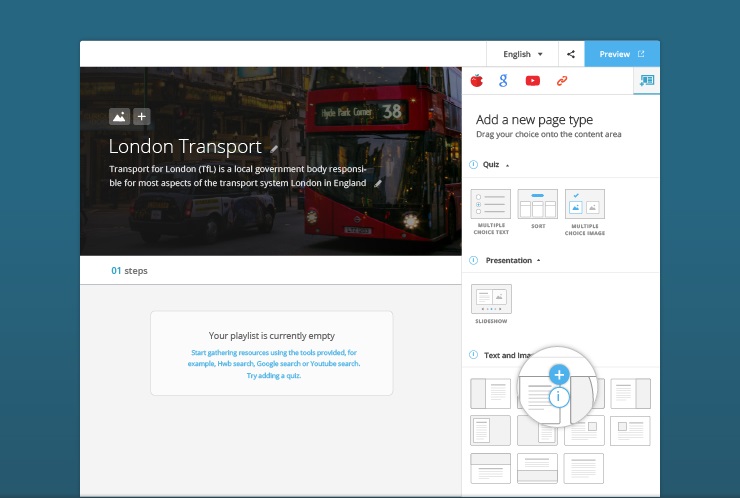Screen dimensions: 740x498
Task: Collapse the Presentation section
Action: 539,260
